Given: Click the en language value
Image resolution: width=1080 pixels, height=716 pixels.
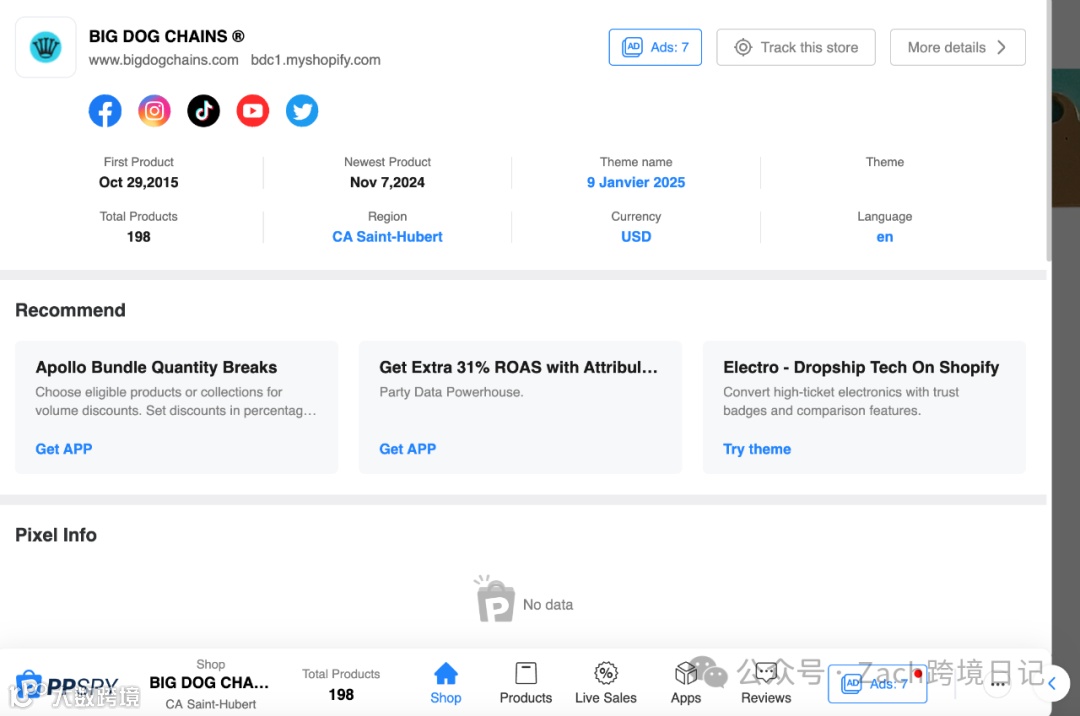Looking at the screenshot, I should tap(884, 237).
